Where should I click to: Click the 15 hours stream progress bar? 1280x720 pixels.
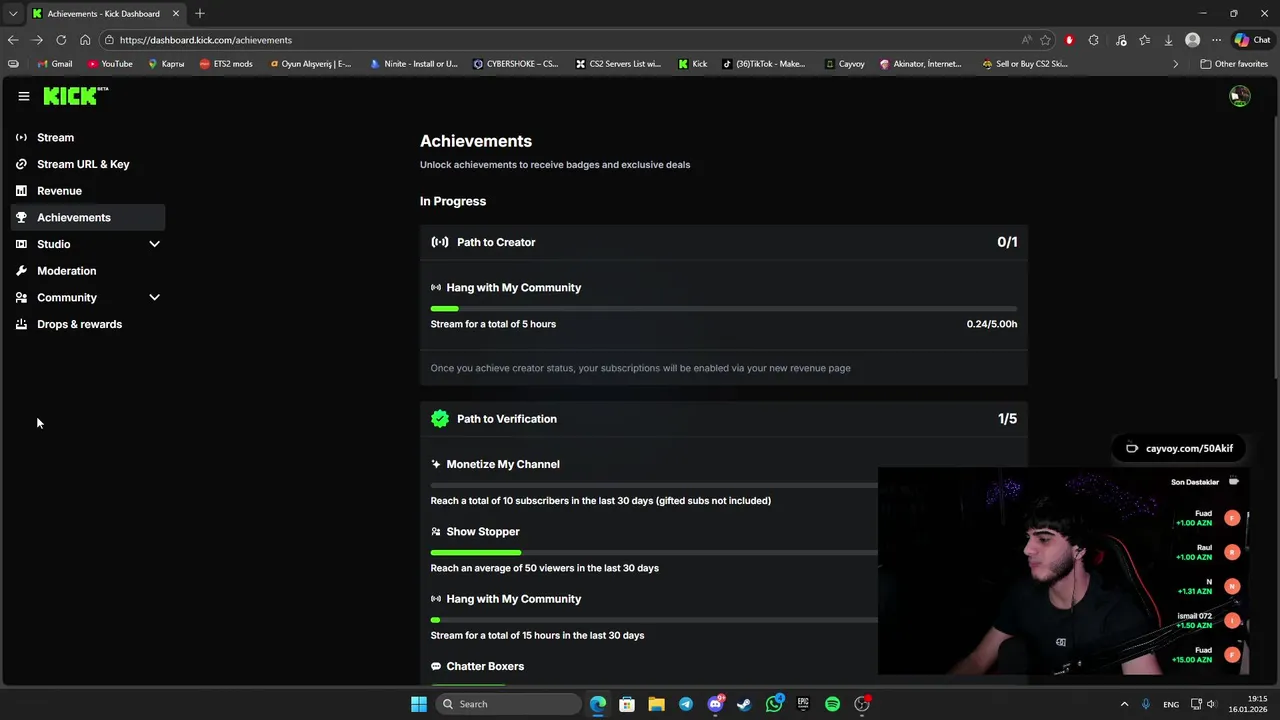[x=654, y=620]
